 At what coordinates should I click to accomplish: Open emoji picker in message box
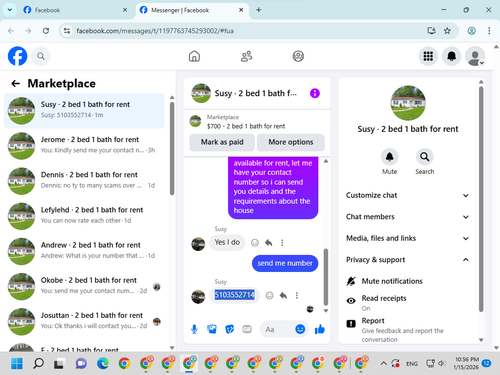coord(300,329)
